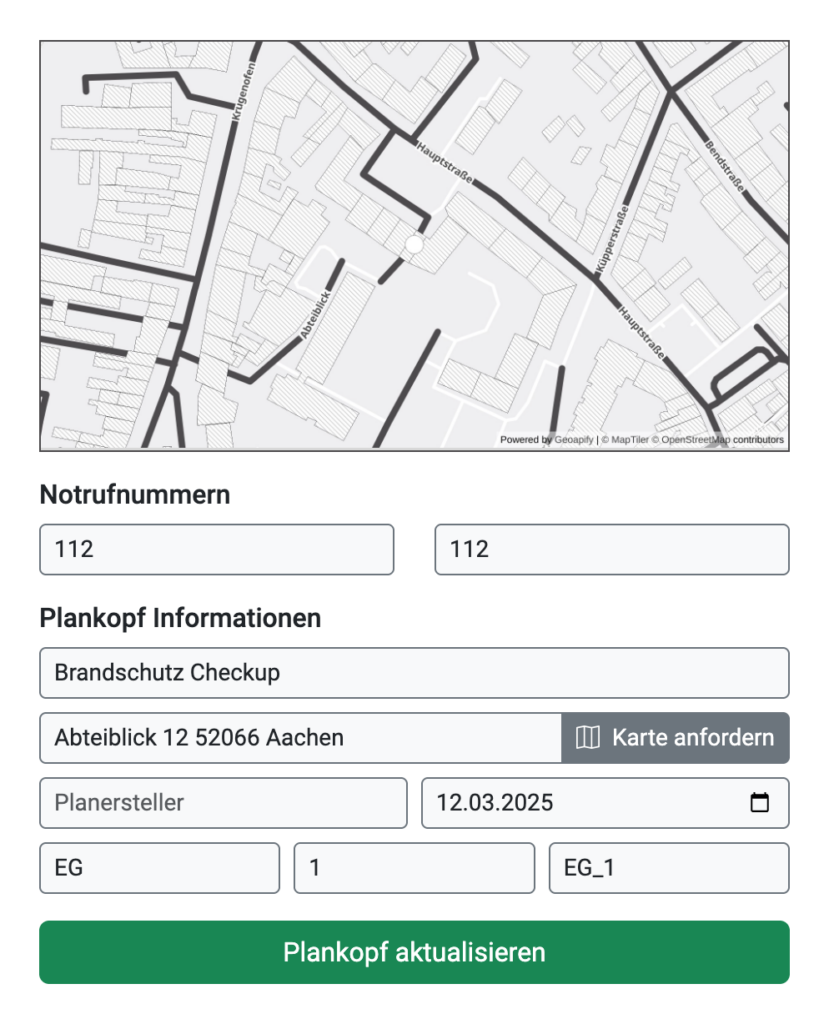The width and height of the screenshot is (829, 1024).
Task: Select the second 112 Notrufnummern field
Action: tap(611, 548)
